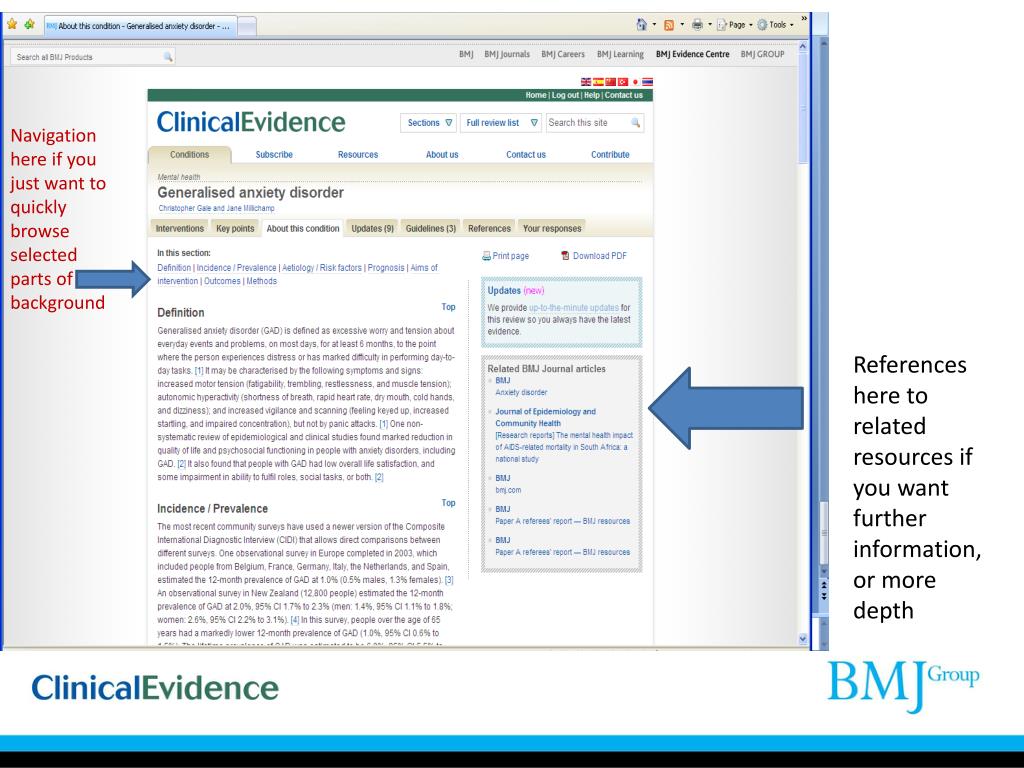Viewport: 1024px width, 768px height.
Task: Click Top link beside Definition heading
Action: coord(448,307)
